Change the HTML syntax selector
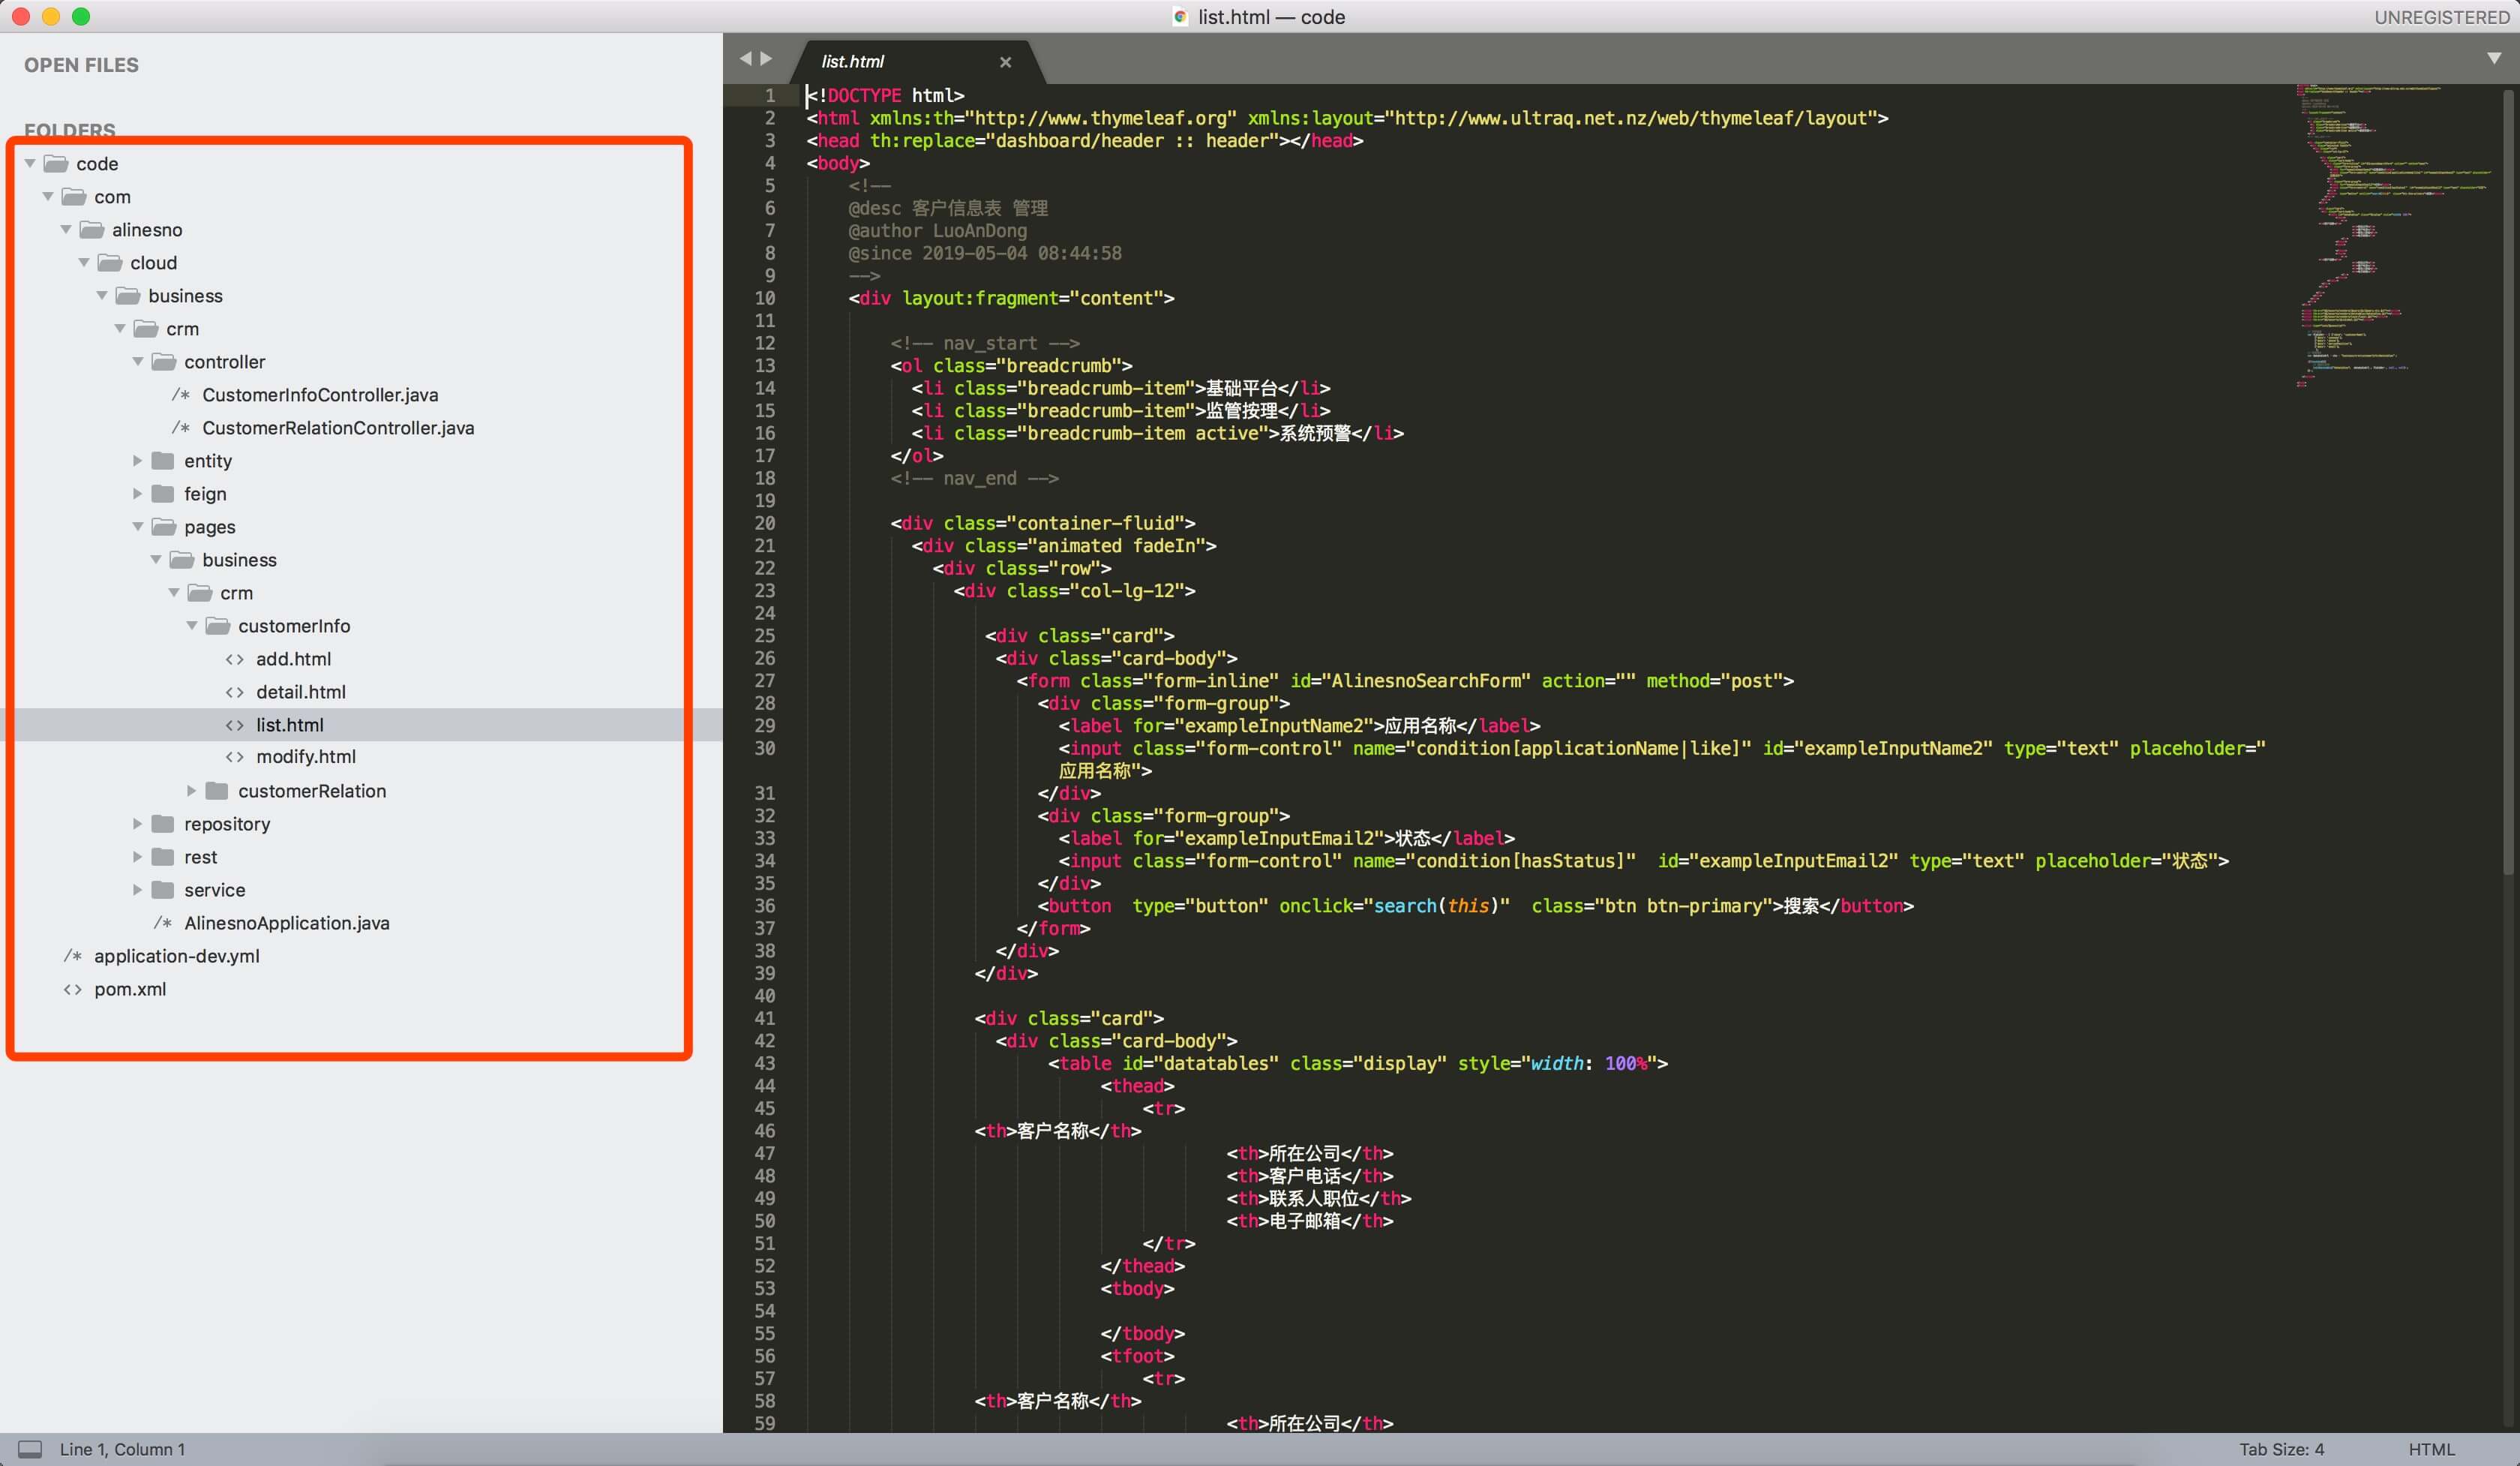The width and height of the screenshot is (2520, 1466). [2431, 1449]
